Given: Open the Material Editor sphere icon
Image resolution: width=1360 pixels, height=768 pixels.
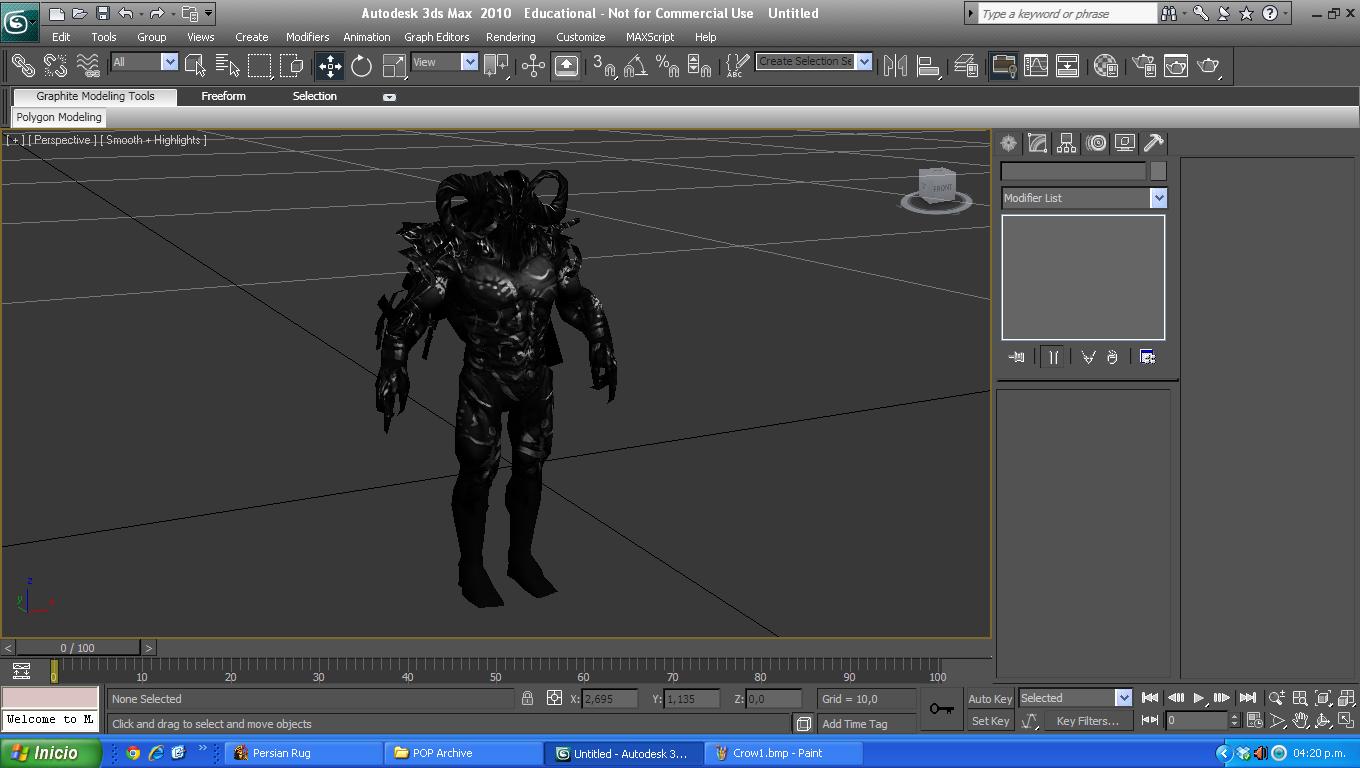Looking at the screenshot, I should [x=1105, y=66].
